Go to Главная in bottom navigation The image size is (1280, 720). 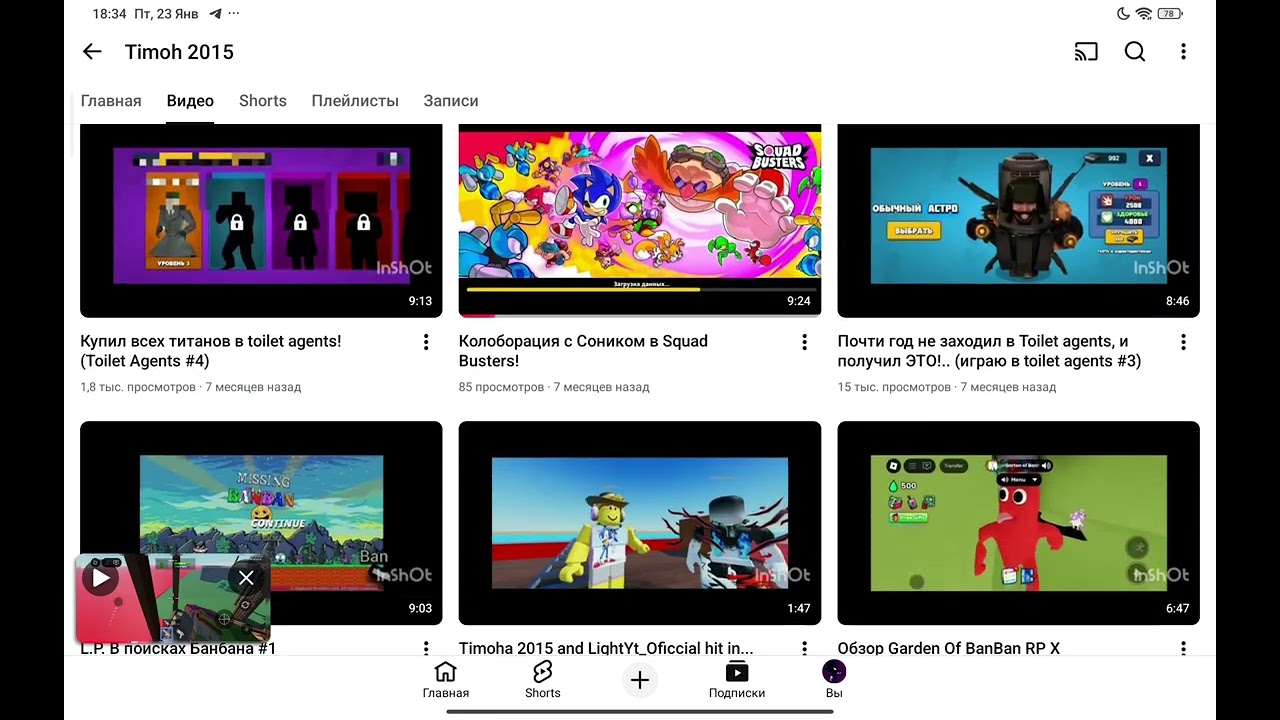coord(446,680)
